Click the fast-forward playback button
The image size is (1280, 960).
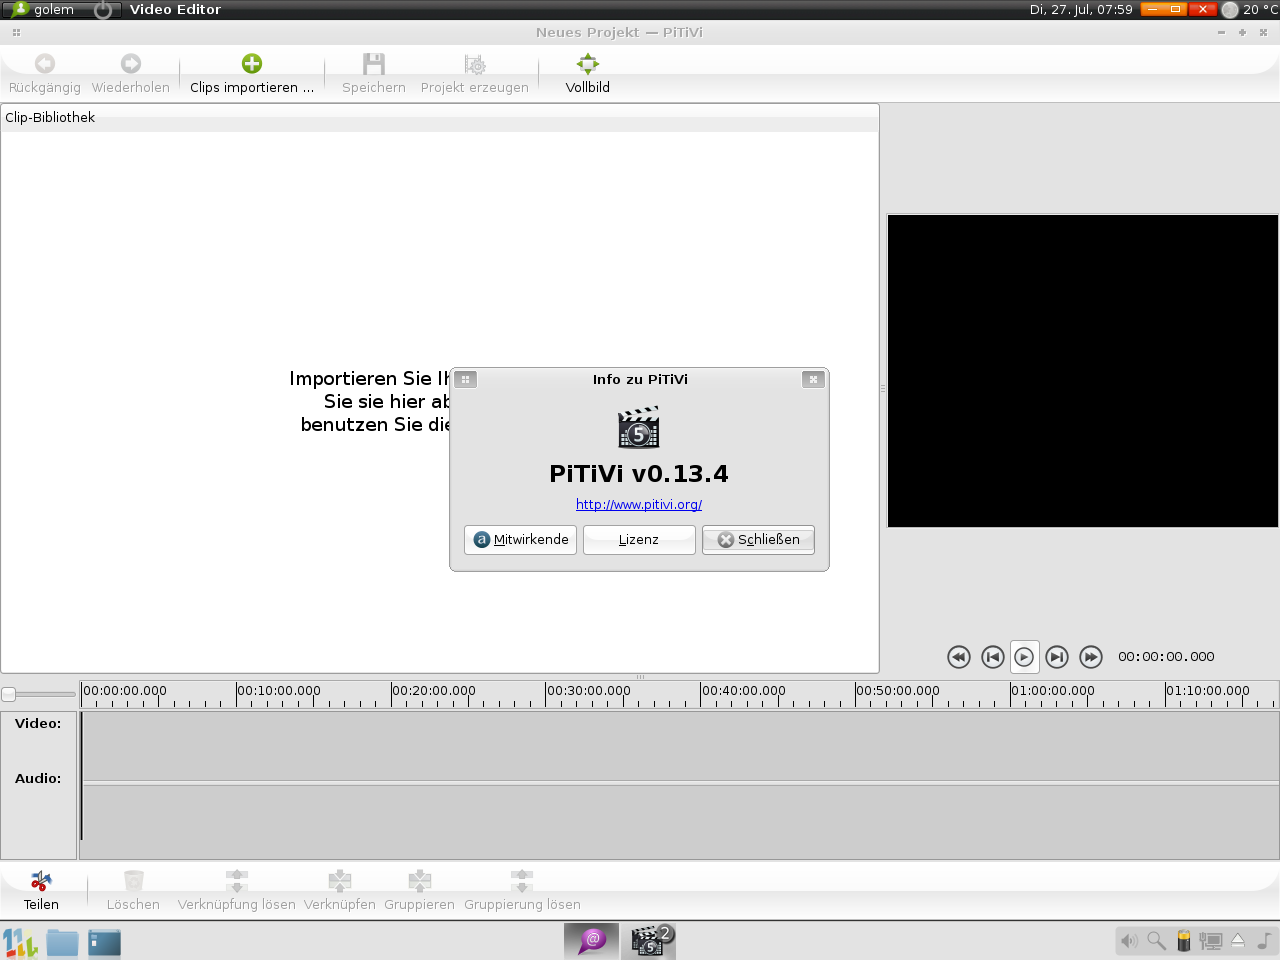pos(1091,657)
